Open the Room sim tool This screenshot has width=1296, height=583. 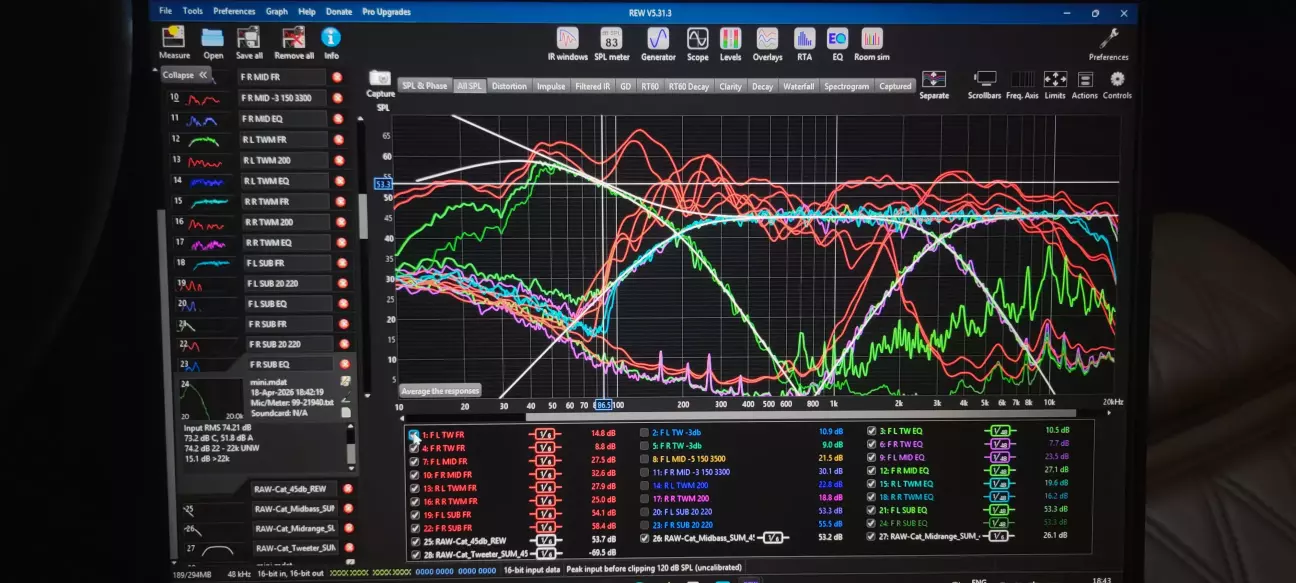(x=872, y=39)
